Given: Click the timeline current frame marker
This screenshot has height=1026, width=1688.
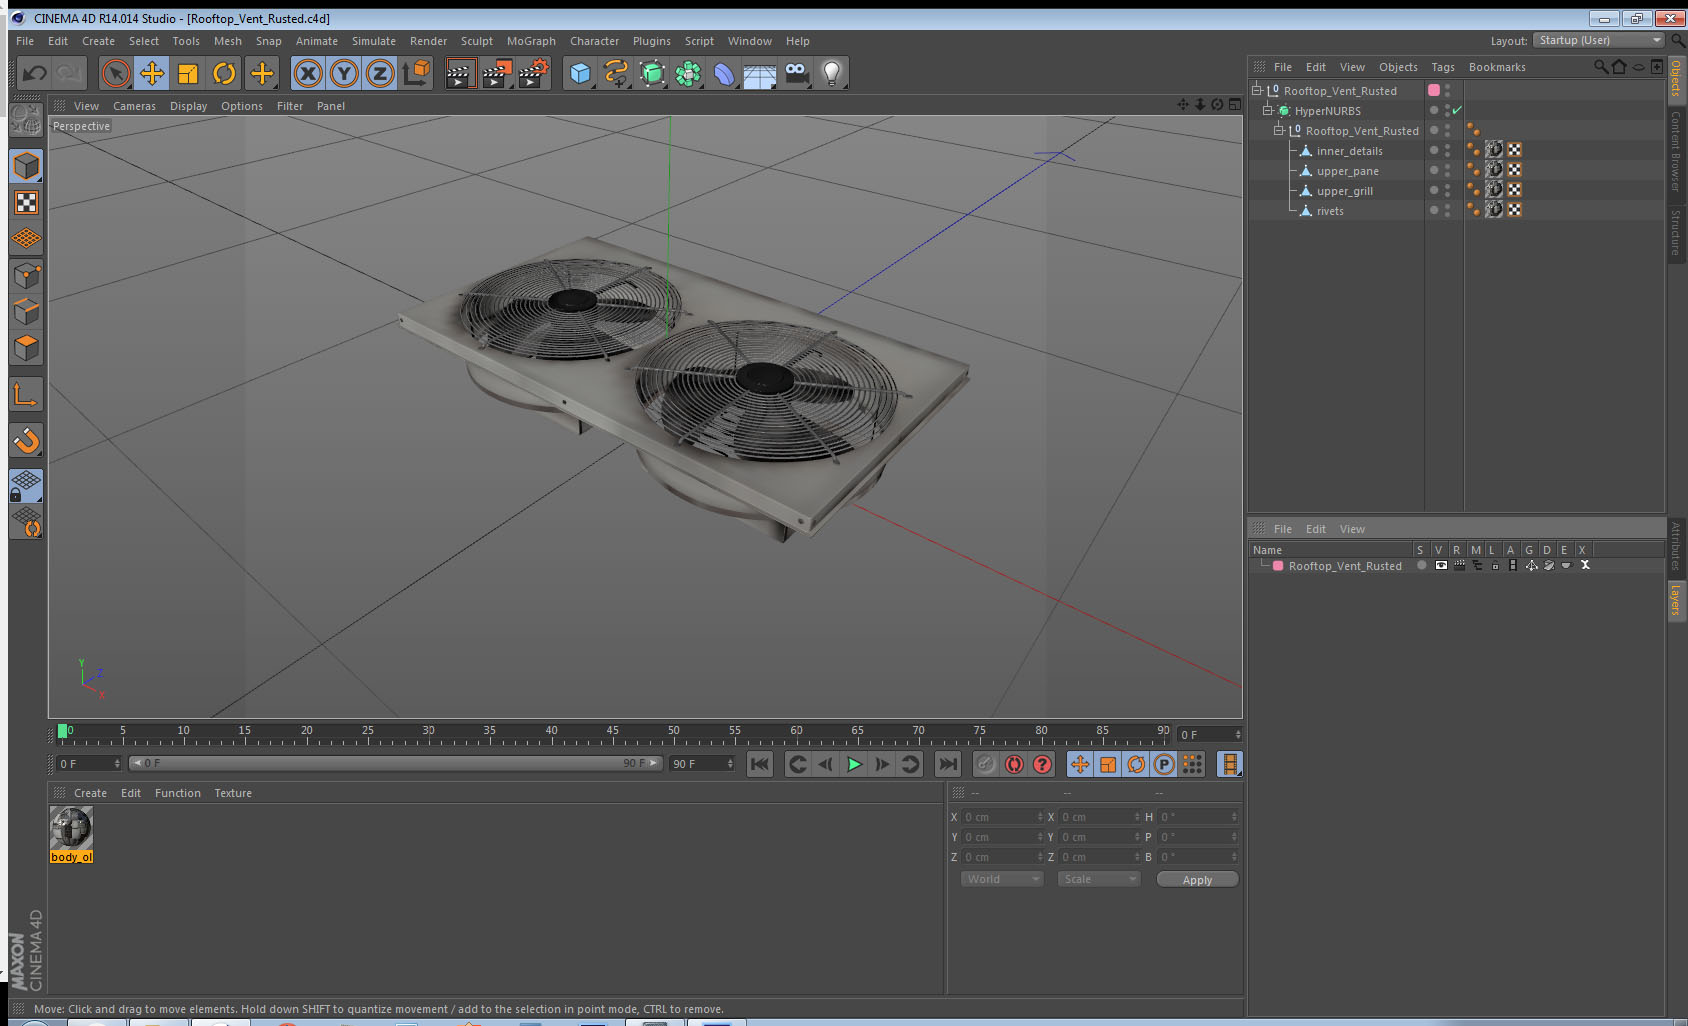Looking at the screenshot, I should (63, 731).
